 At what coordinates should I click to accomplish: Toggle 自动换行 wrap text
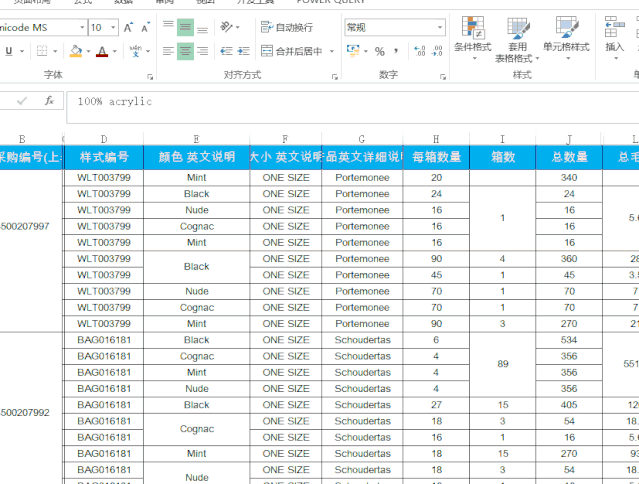287,27
